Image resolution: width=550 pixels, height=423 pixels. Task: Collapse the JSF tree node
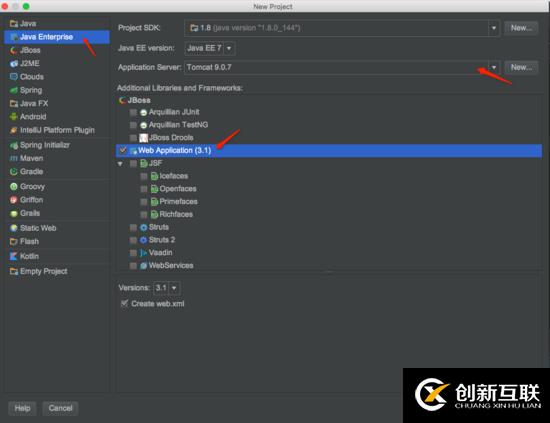click(120, 163)
